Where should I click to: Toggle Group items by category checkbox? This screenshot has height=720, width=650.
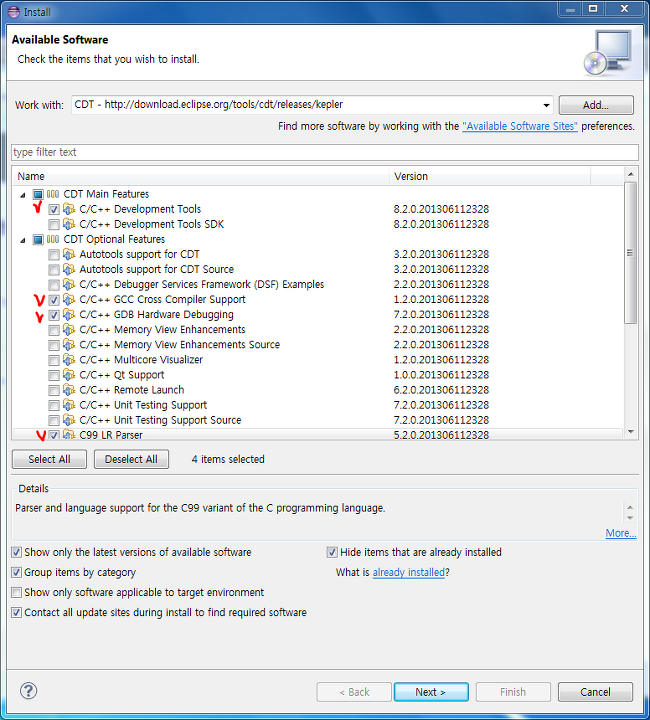17,573
